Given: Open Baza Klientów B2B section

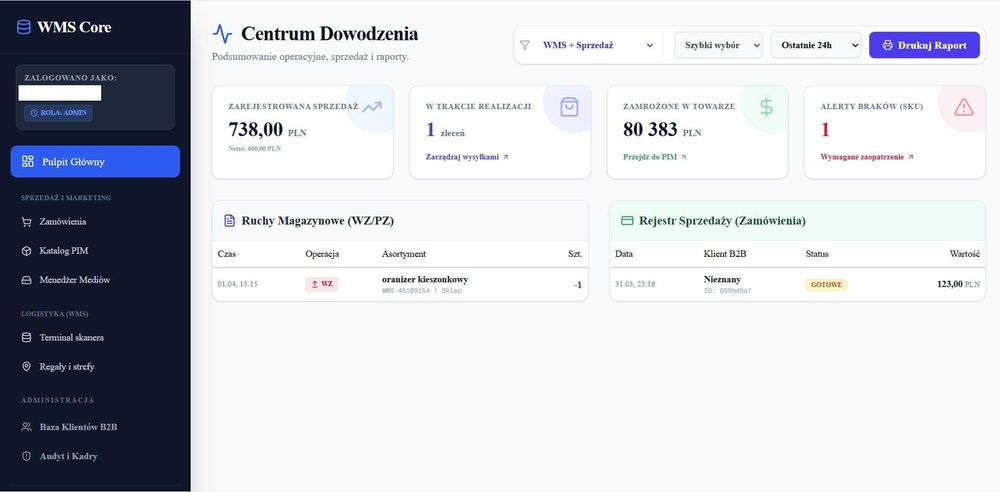Looking at the screenshot, I should tap(78, 426).
